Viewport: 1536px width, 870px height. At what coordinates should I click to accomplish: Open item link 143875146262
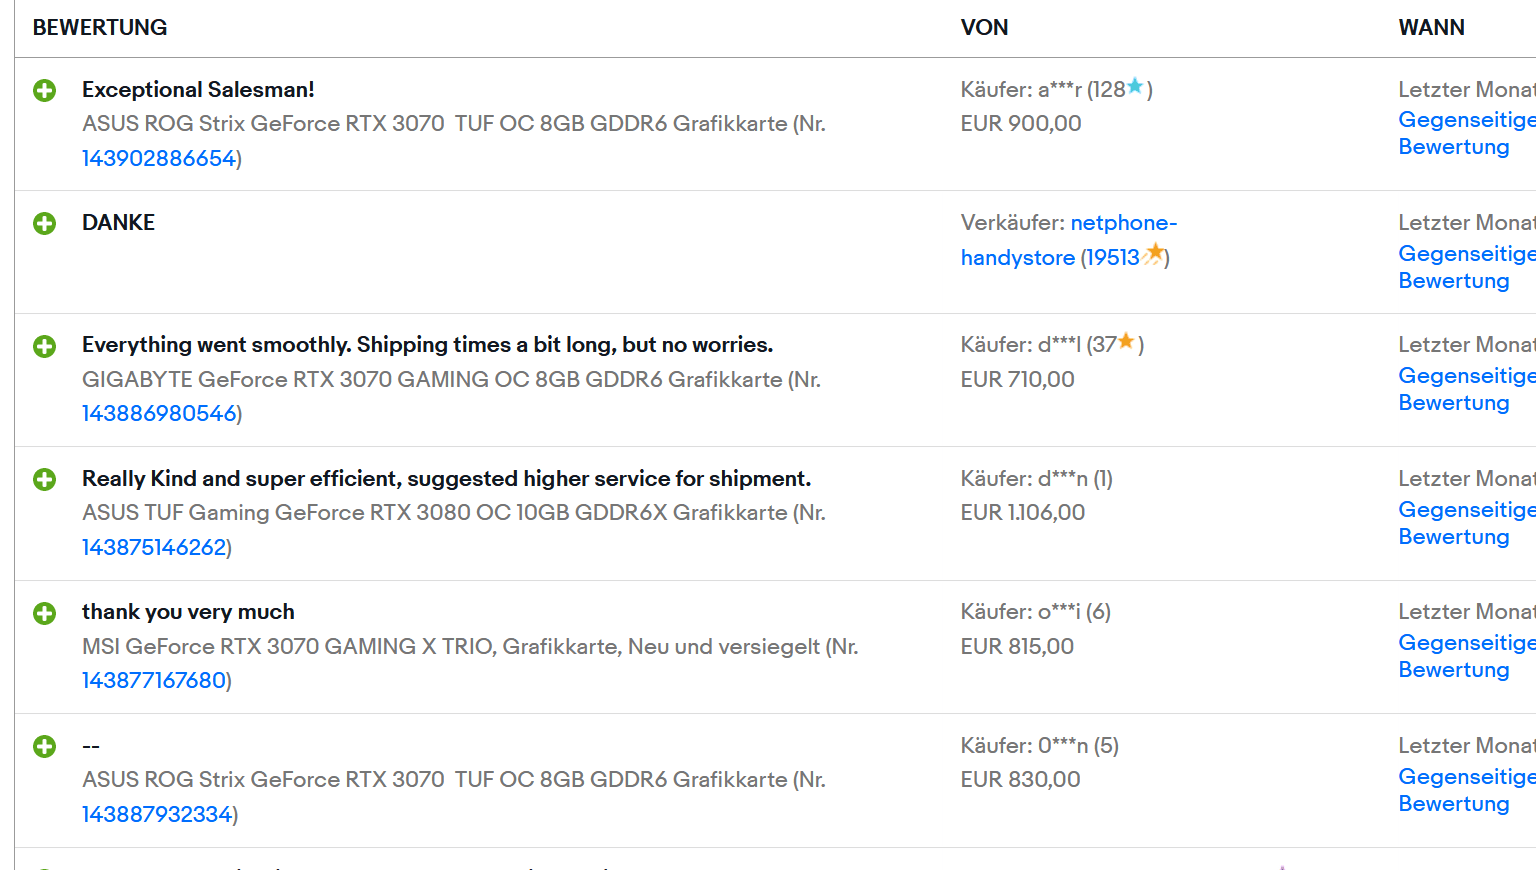point(154,547)
